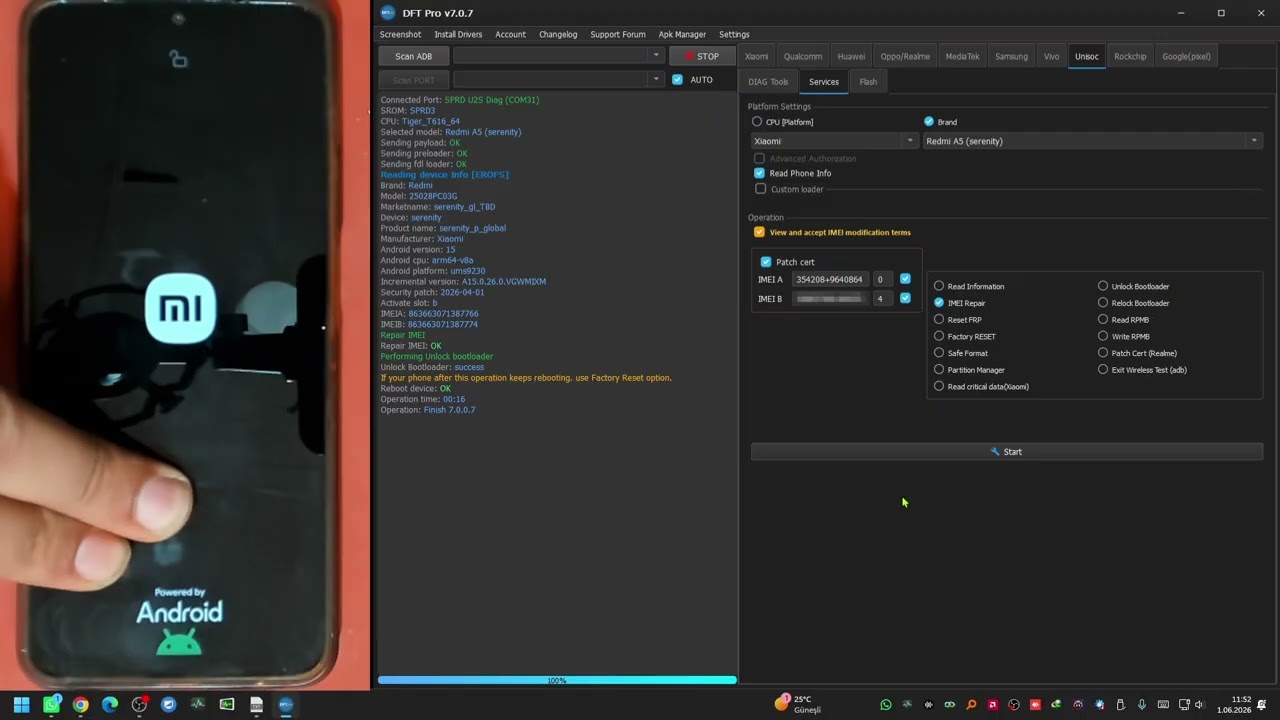The width and height of the screenshot is (1280, 720).
Task: Click the IMEI B number field
Action: tap(829, 298)
